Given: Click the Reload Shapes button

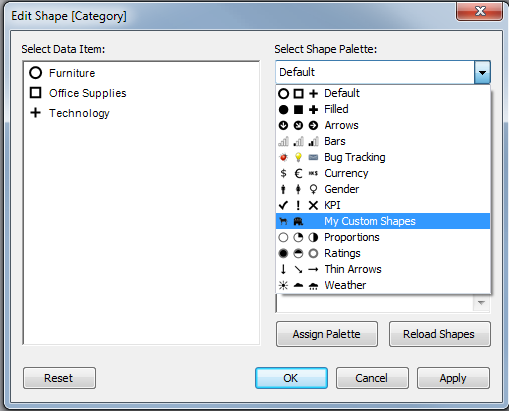Looking at the screenshot, I should [439, 334].
